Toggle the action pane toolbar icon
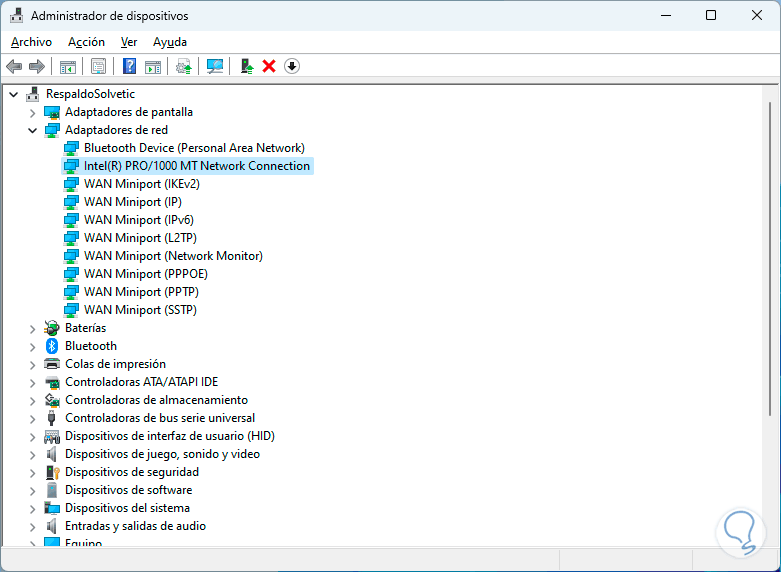 pos(153,66)
